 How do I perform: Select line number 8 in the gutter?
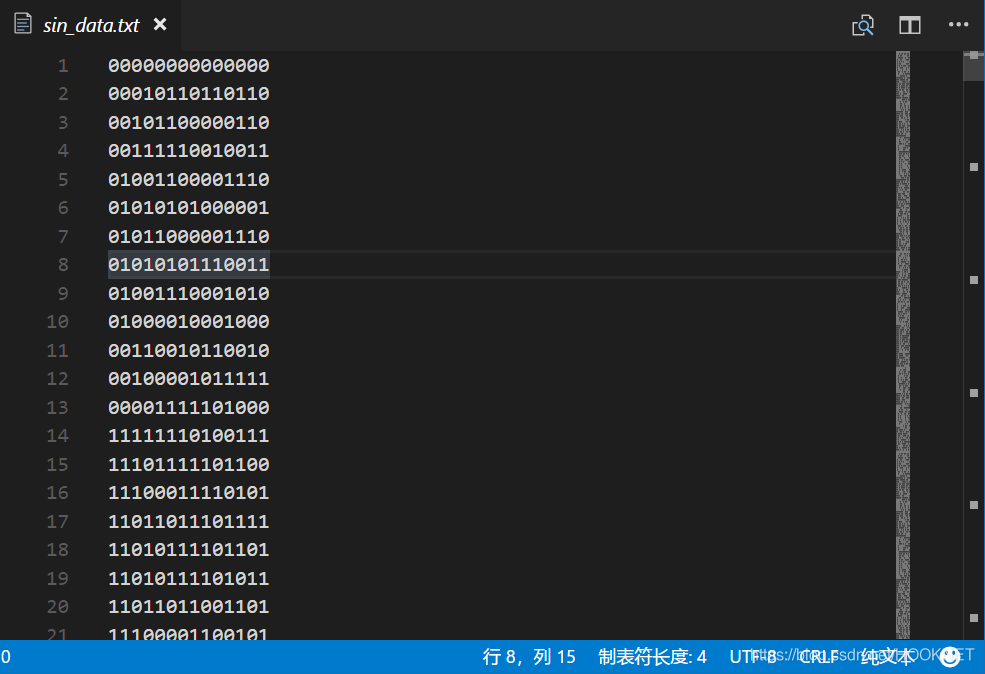click(63, 264)
